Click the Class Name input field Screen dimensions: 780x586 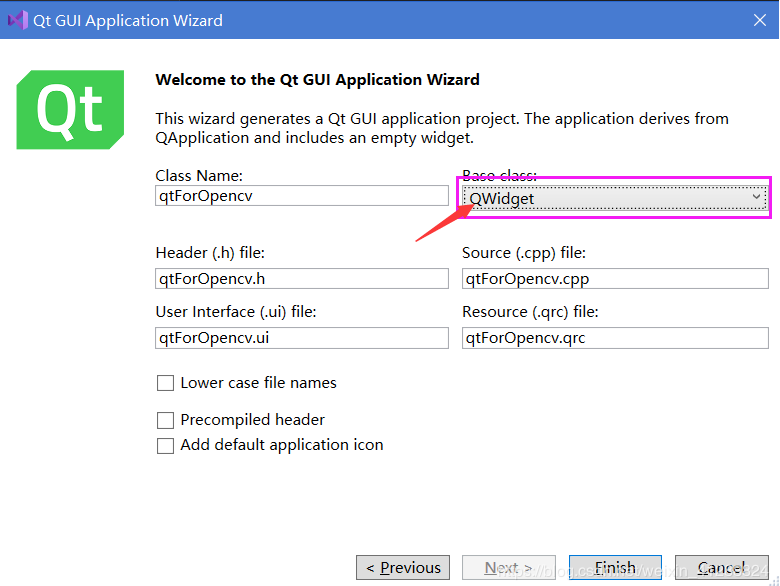(x=301, y=195)
